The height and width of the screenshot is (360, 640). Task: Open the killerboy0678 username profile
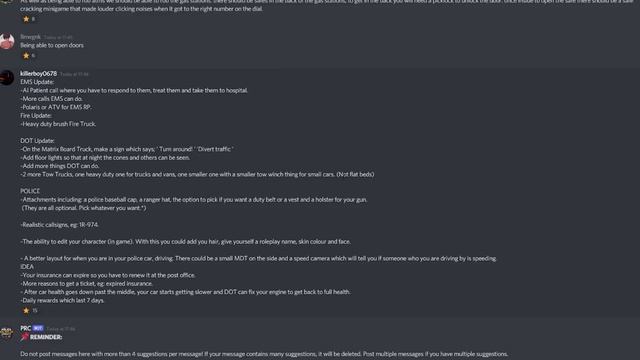[38, 73]
